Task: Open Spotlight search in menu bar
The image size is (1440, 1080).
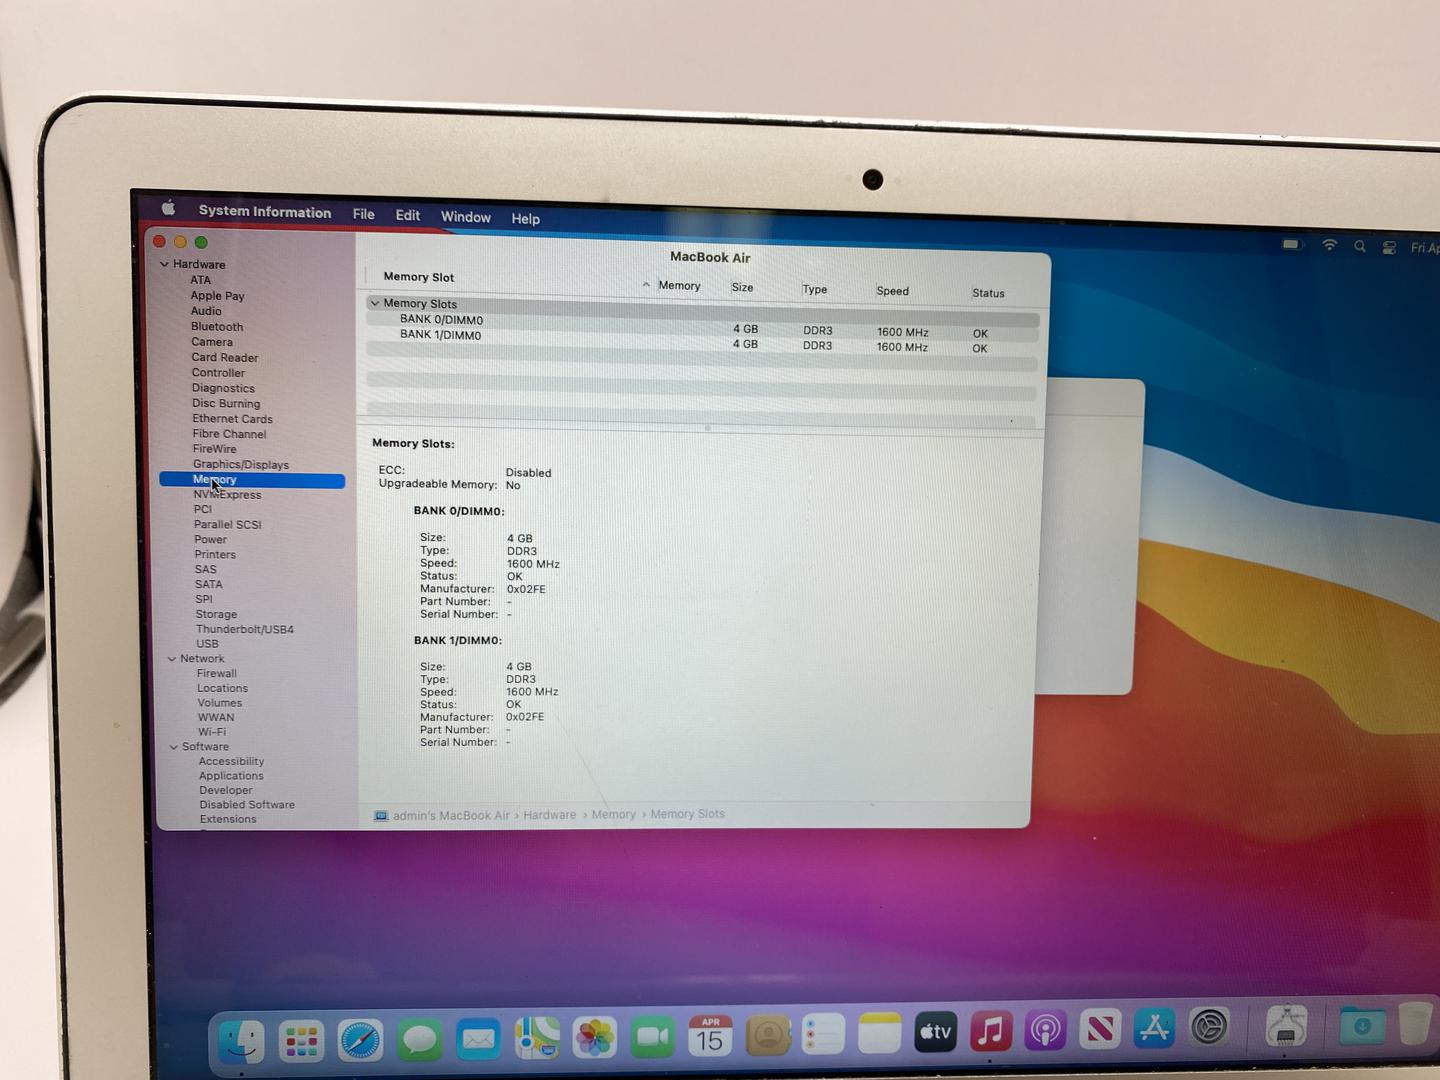Action: [1359, 246]
